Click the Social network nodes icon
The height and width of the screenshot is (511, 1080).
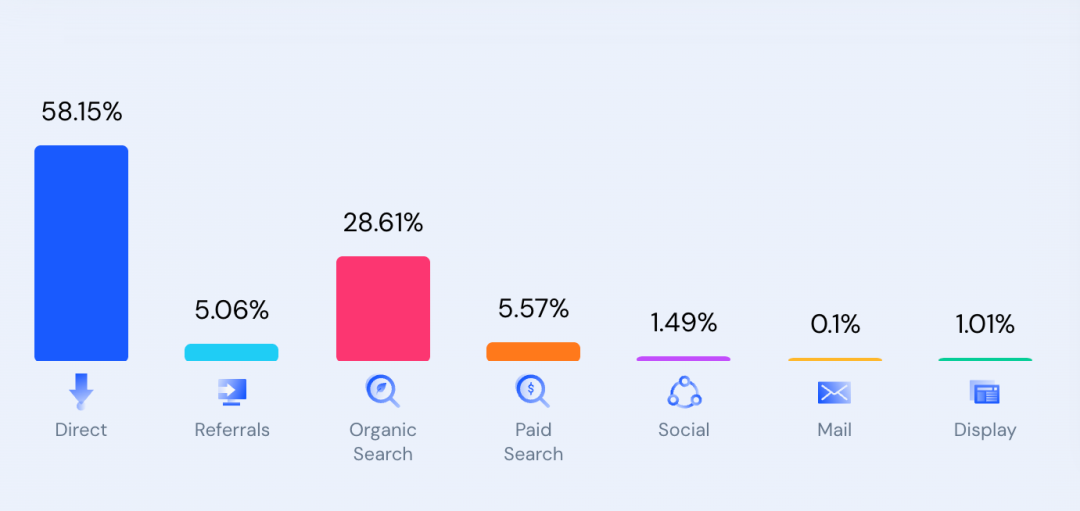[684, 391]
